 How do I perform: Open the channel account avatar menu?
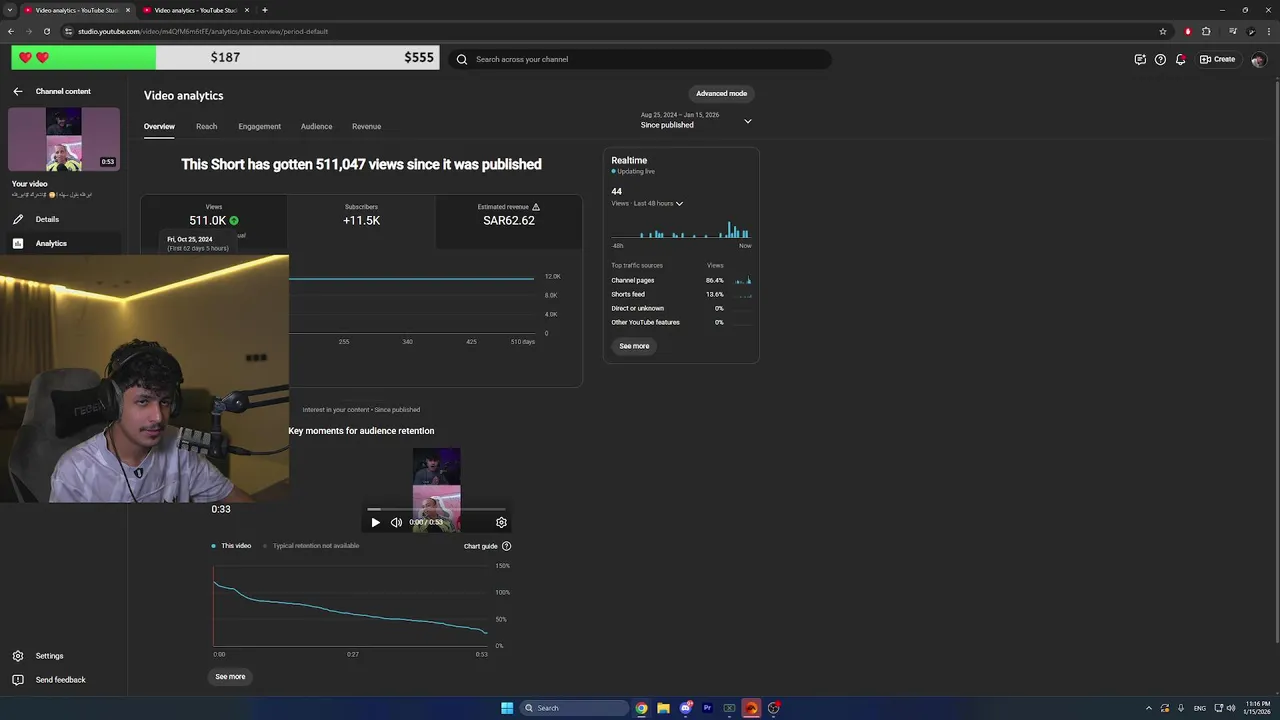[1258, 59]
